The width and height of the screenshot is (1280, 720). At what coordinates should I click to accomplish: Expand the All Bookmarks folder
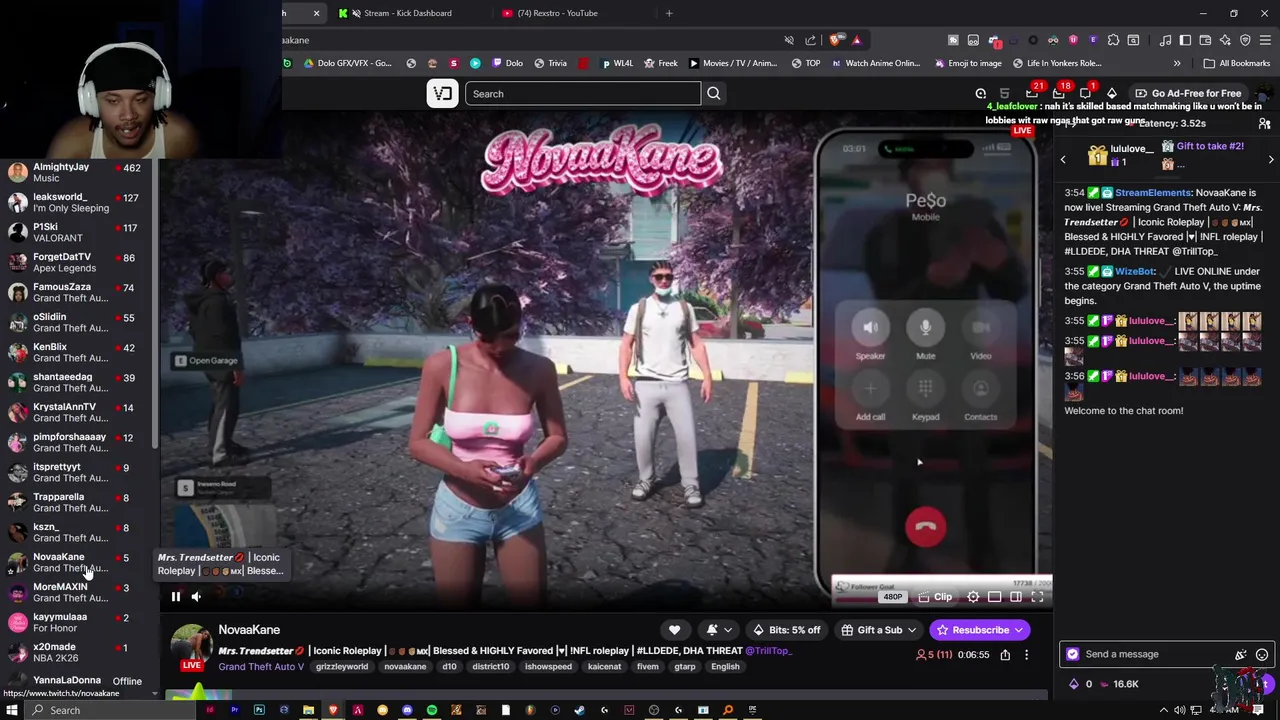pyautogui.click(x=1237, y=63)
